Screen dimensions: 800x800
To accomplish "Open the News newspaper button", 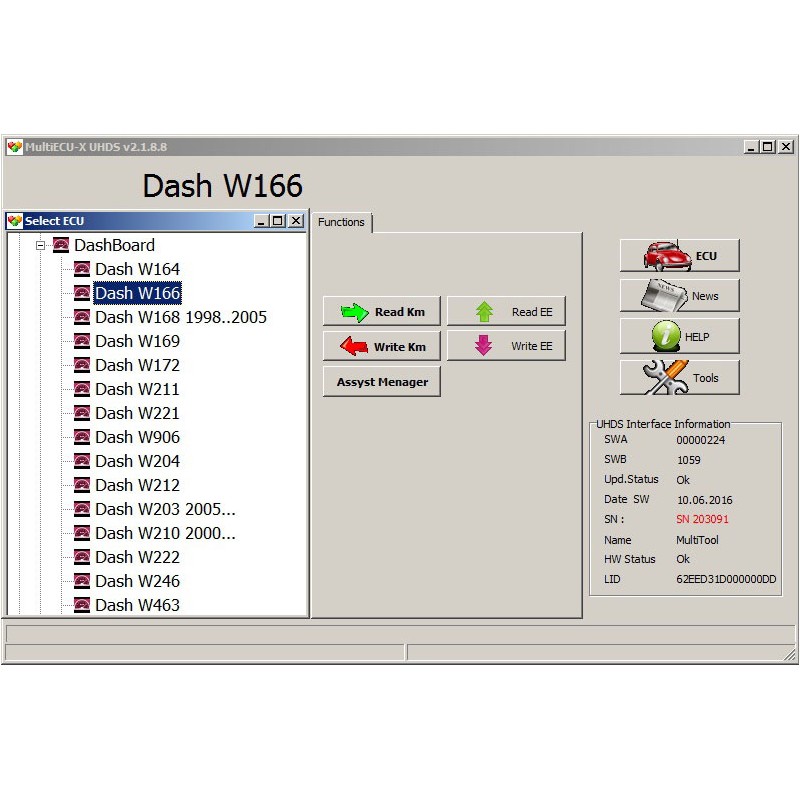I will click(x=679, y=296).
